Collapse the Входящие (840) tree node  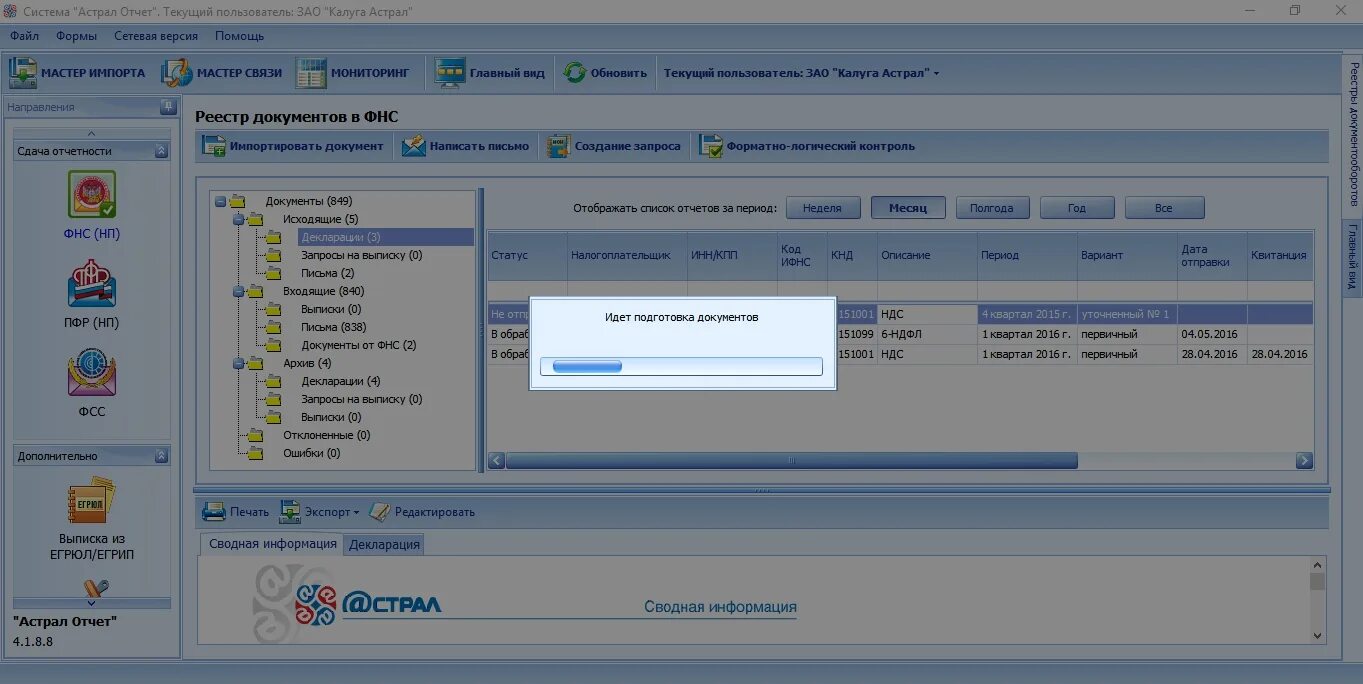238,291
